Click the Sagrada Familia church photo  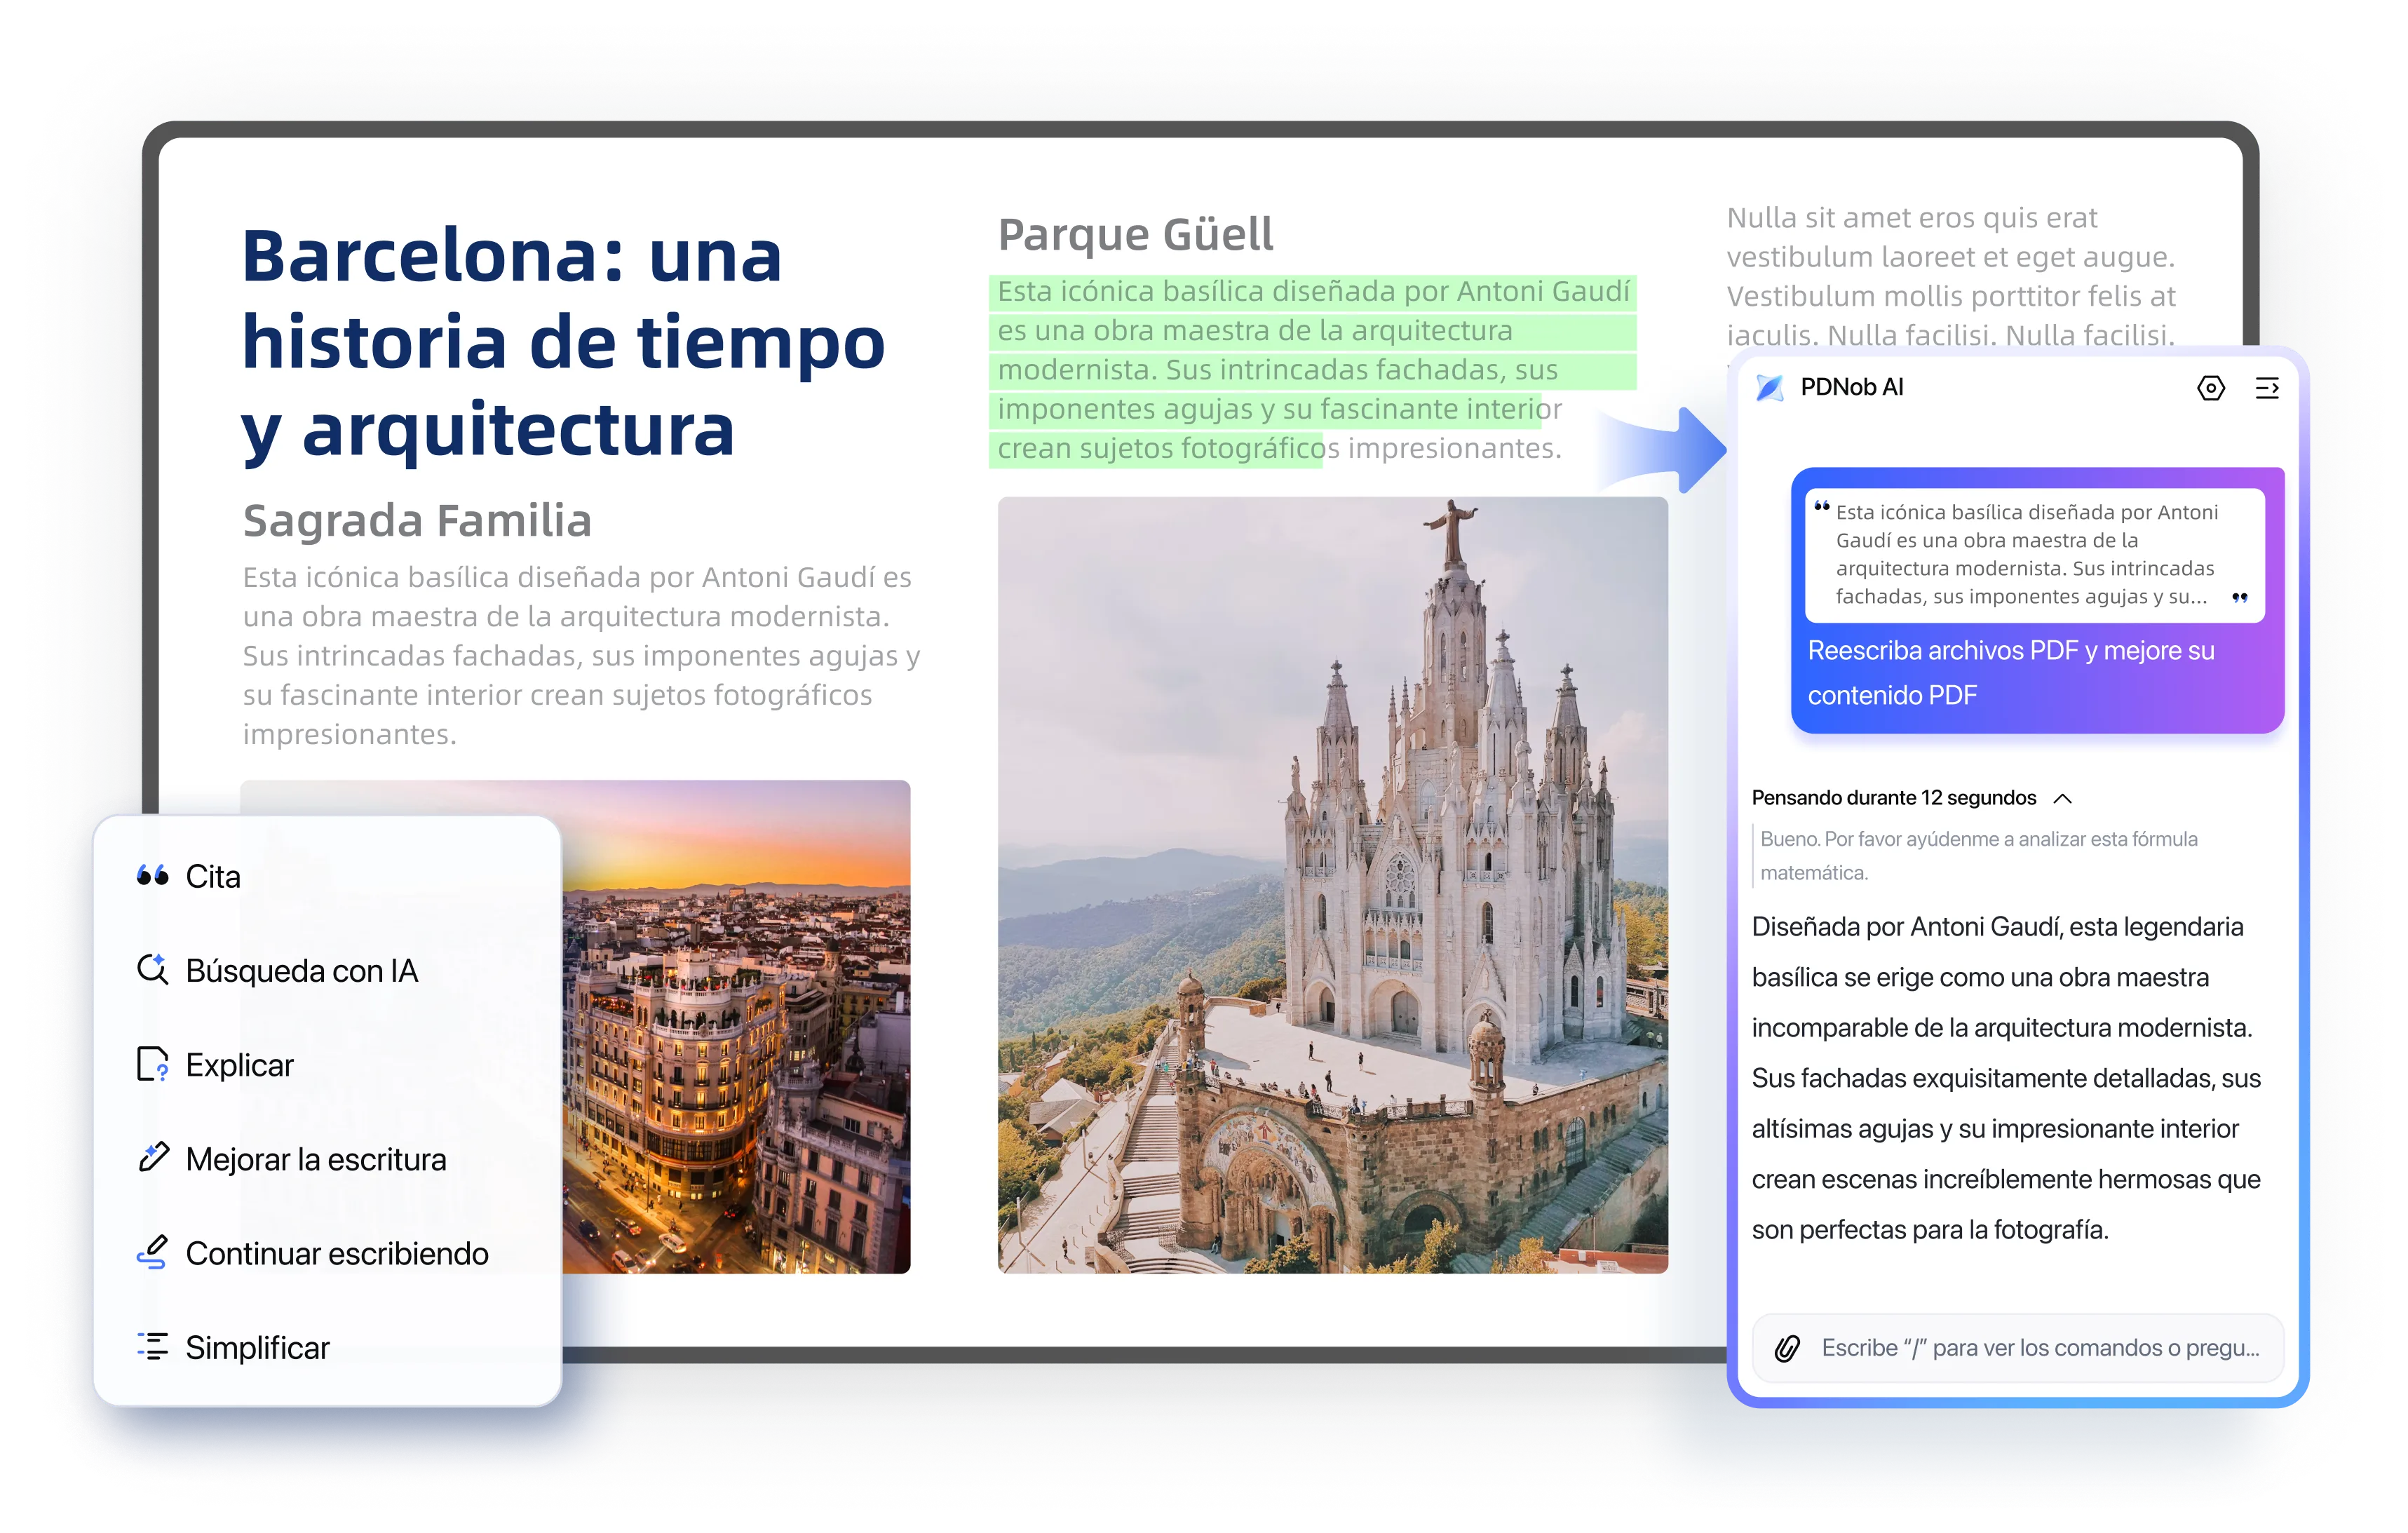point(1330,880)
